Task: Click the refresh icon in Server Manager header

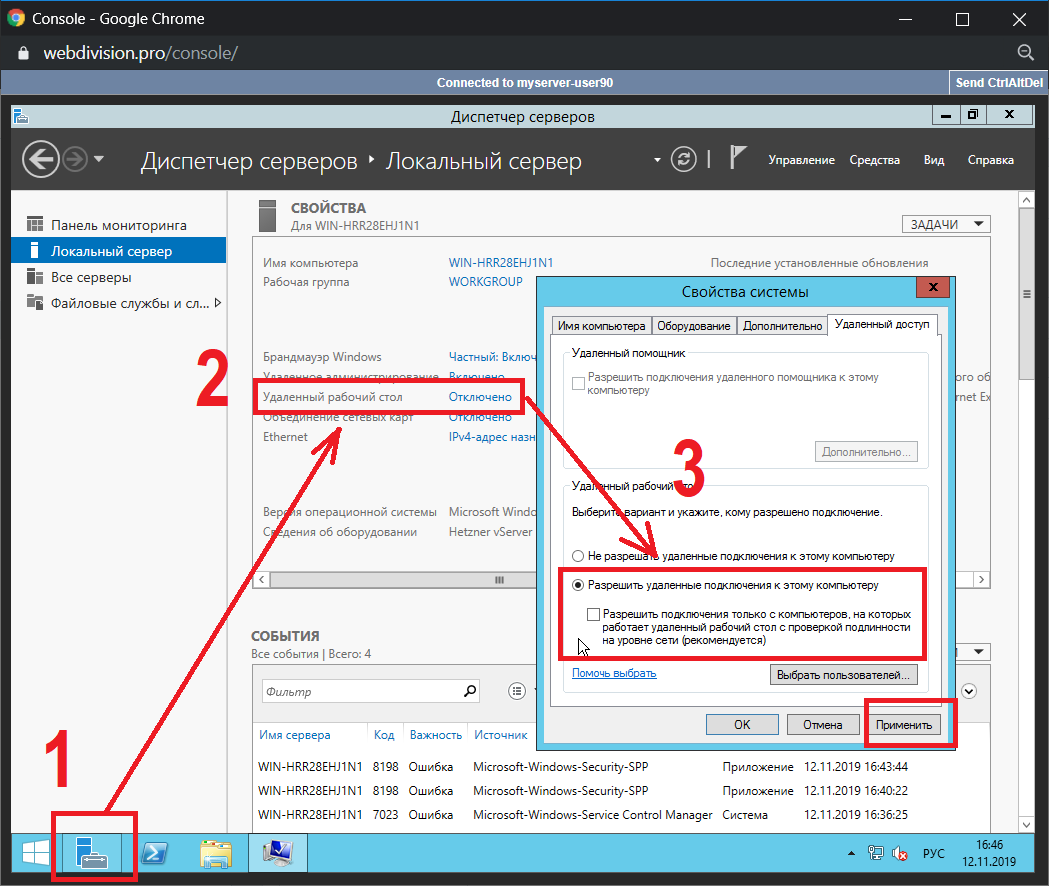Action: (683, 159)
